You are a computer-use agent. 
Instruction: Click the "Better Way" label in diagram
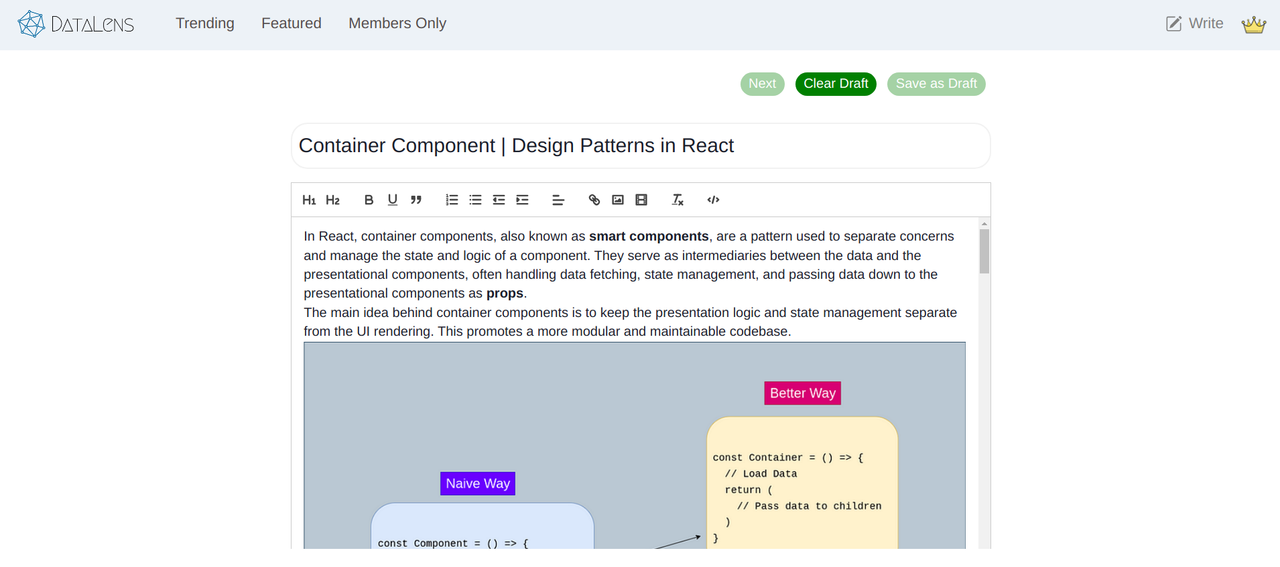[x=803, y=393]
